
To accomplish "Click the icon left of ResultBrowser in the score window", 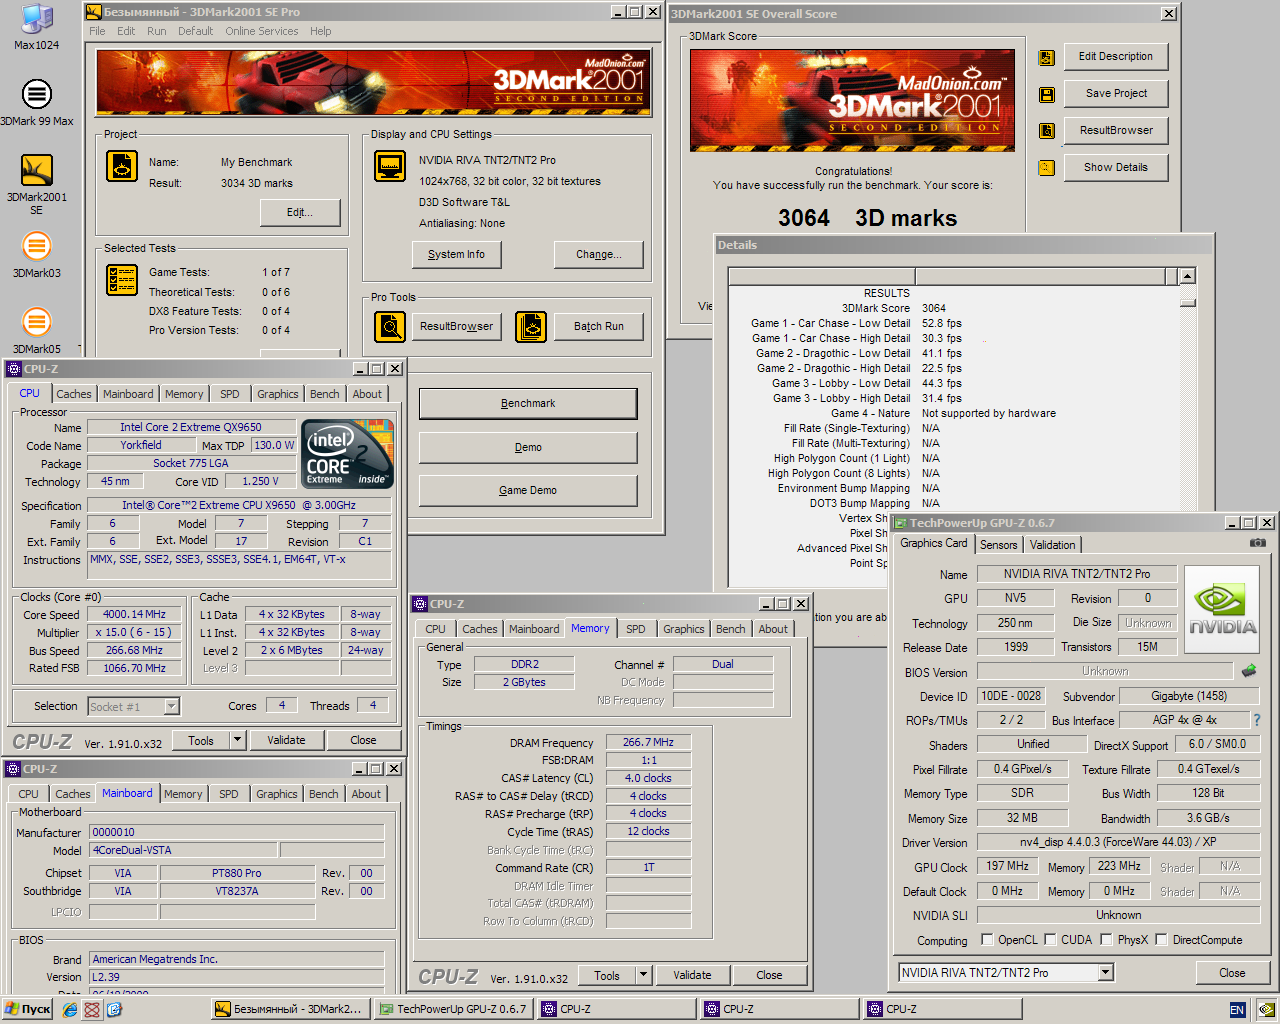I will pos(1047,131).
